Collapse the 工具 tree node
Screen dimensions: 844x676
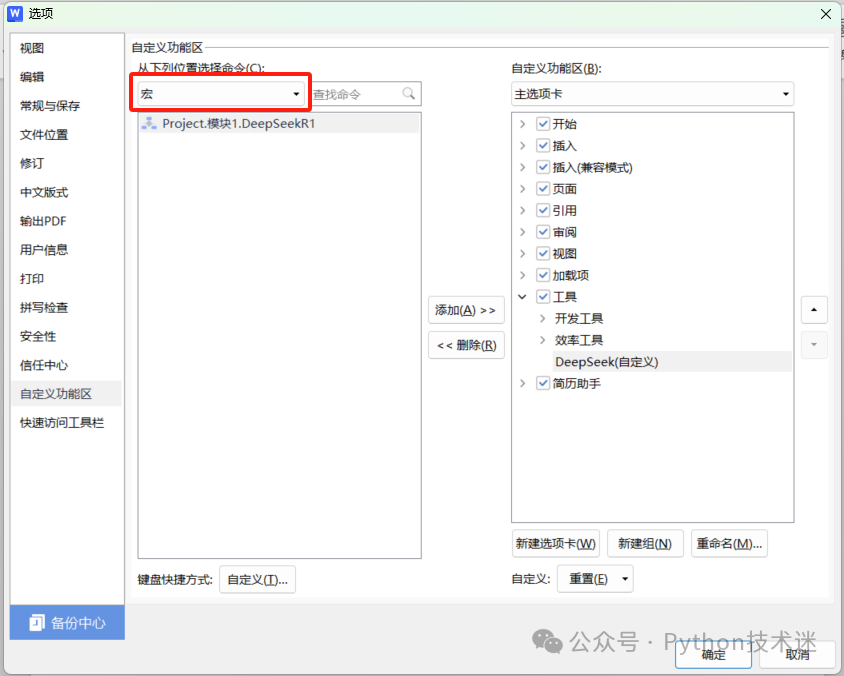pyautogui.click(x=522, y=297)
